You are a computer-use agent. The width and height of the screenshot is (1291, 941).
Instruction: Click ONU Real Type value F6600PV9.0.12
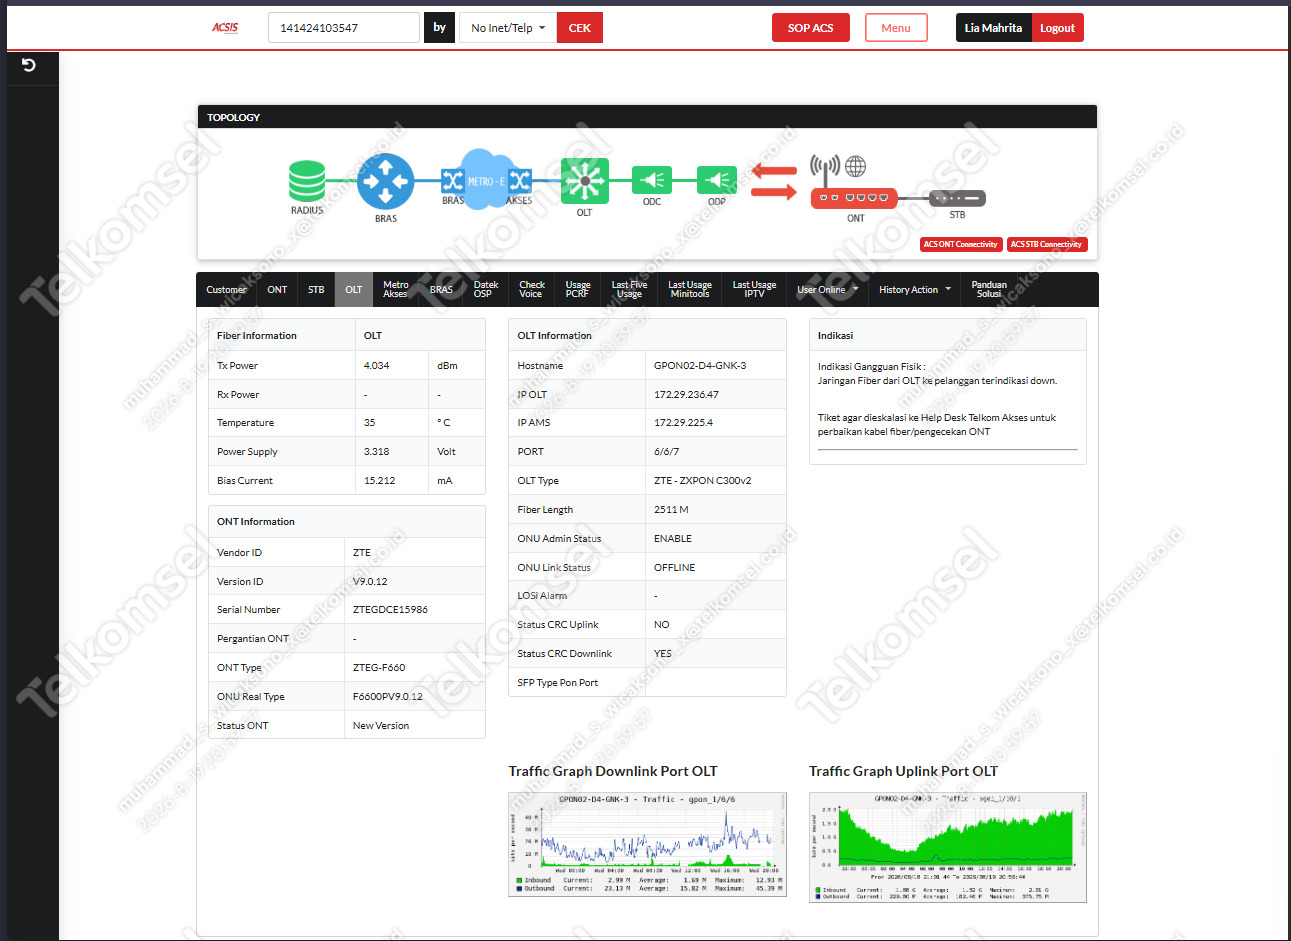(x=388, y=697)
